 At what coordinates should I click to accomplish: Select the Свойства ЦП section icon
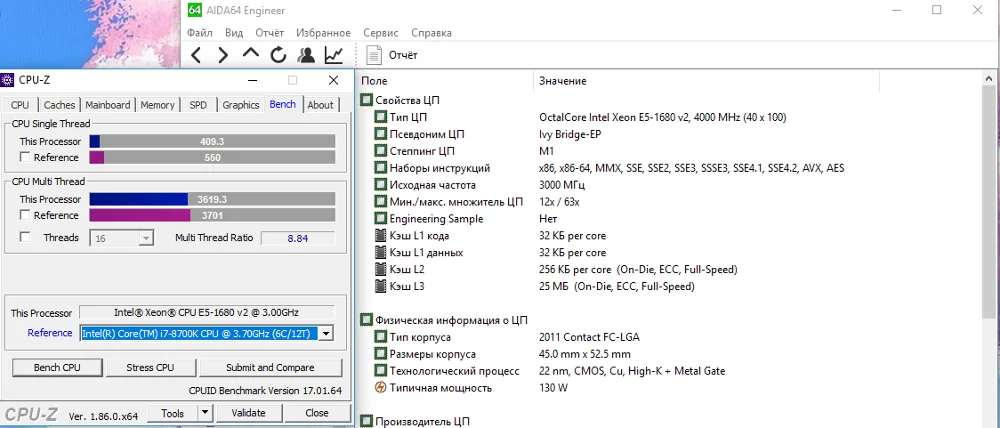pyautogui.click(x=366, y=100)
